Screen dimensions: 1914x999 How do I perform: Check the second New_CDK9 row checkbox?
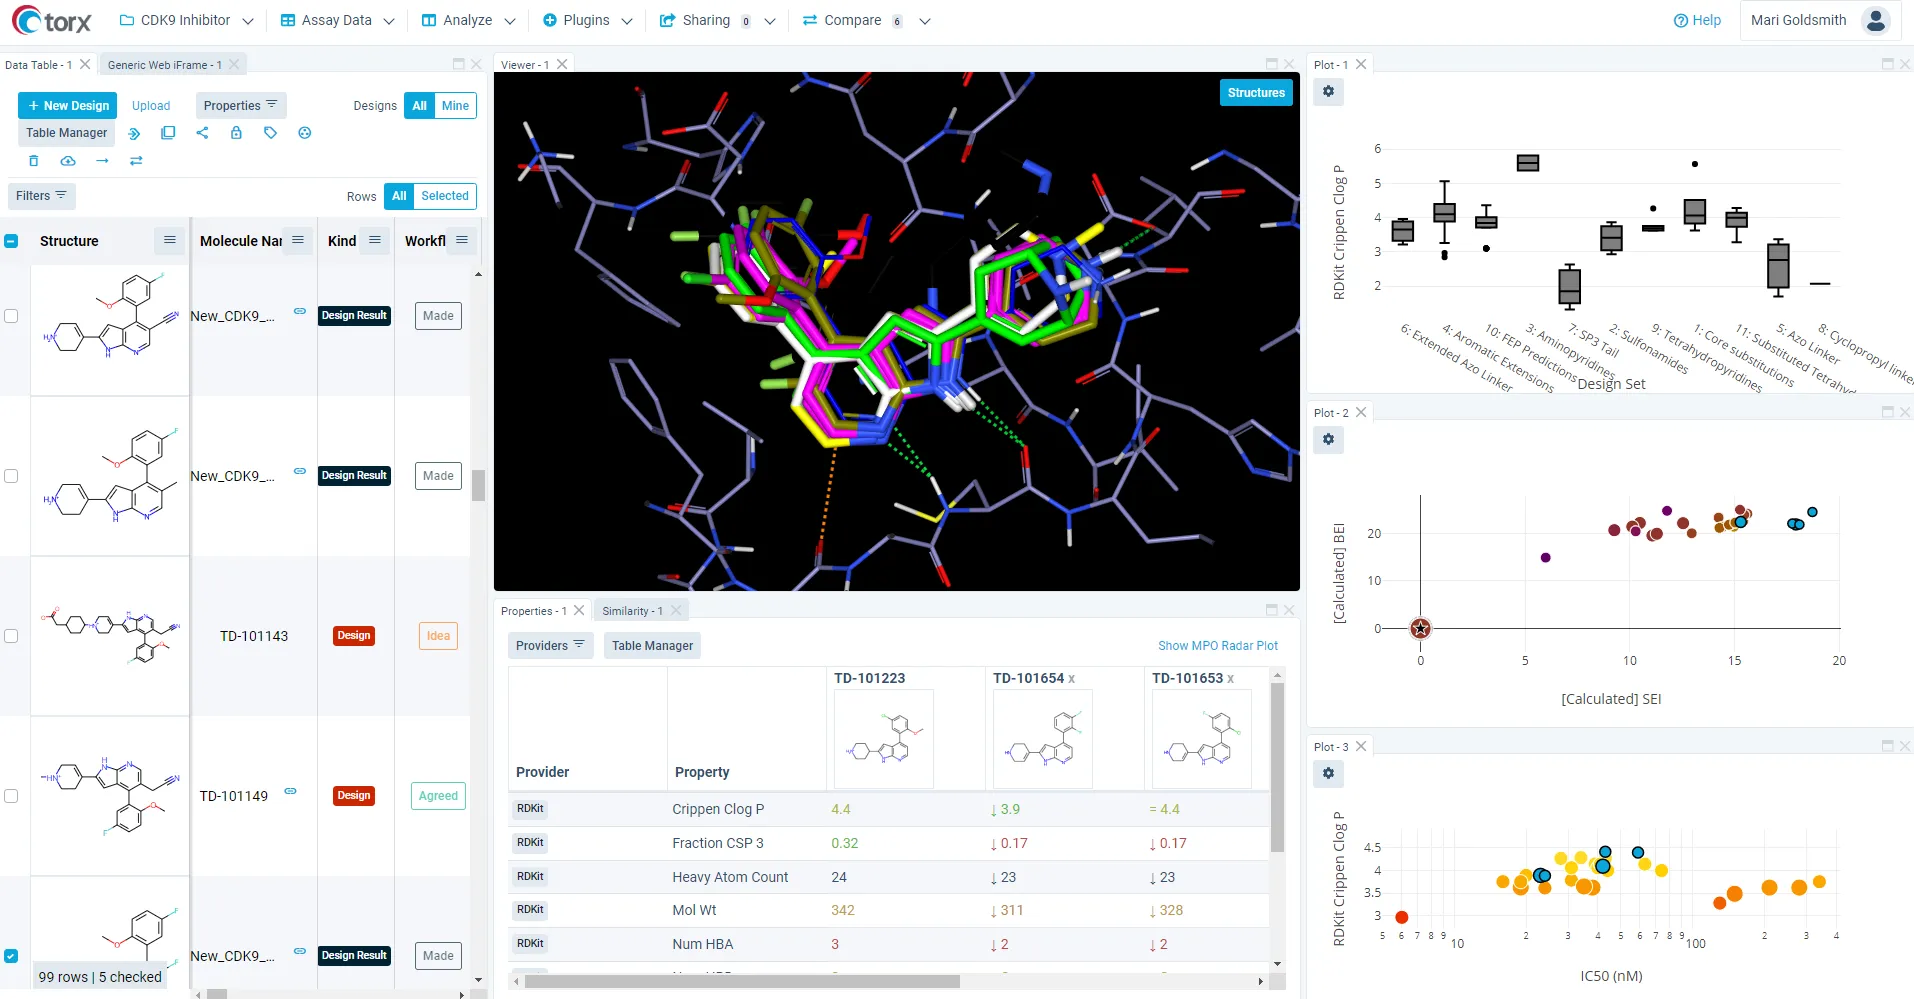pyautogui.click(x=11, y=476)
